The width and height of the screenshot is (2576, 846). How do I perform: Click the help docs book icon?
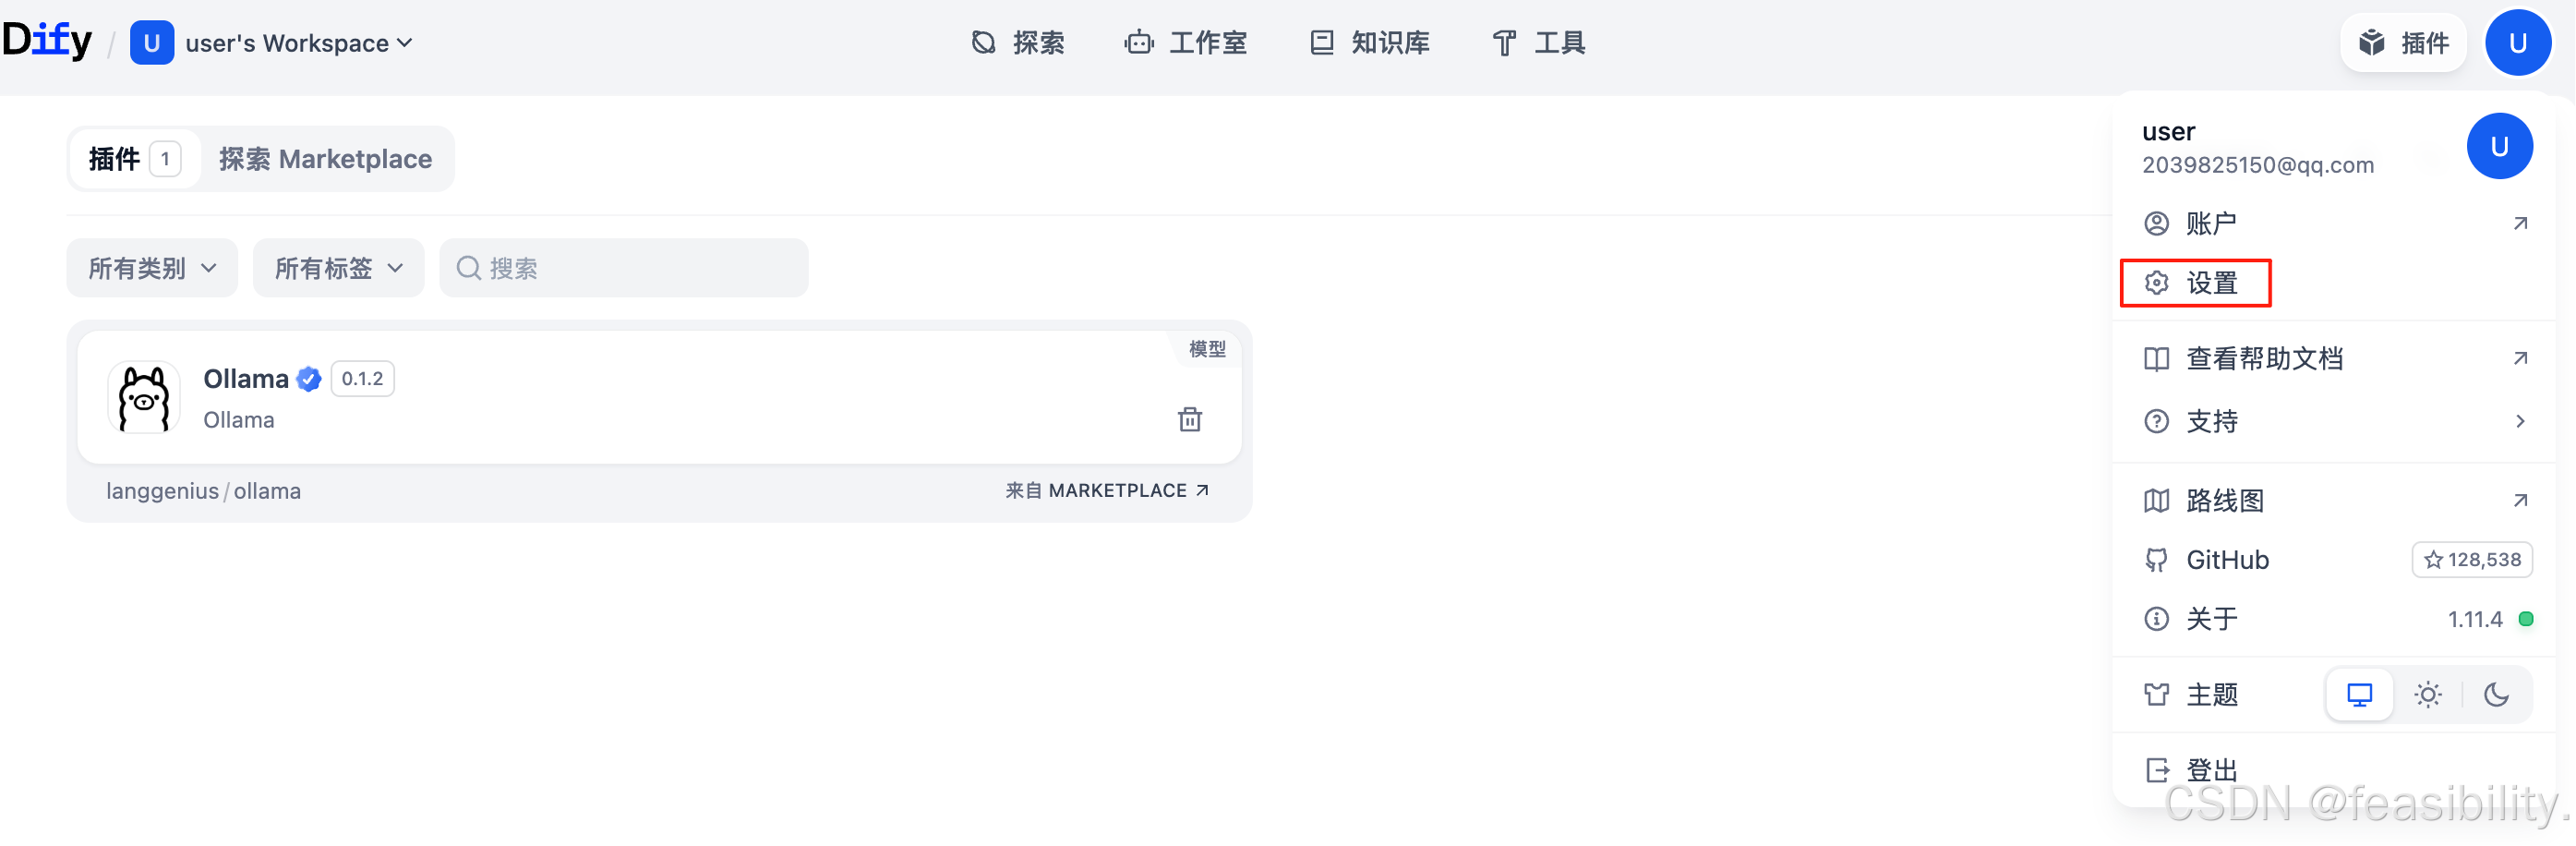[2156, 358]
